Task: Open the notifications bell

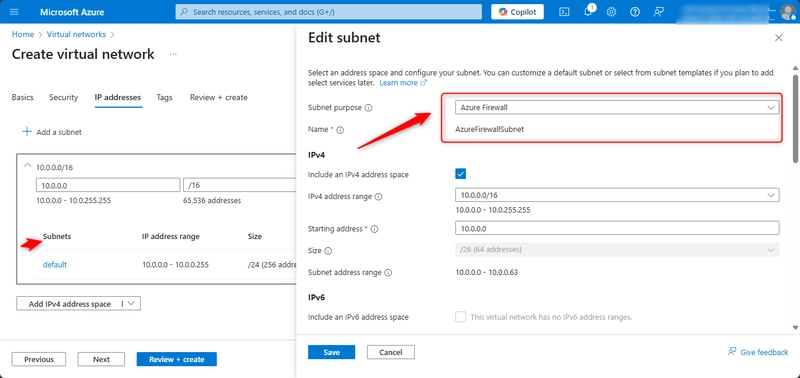Action: click(x=588, y=11)
